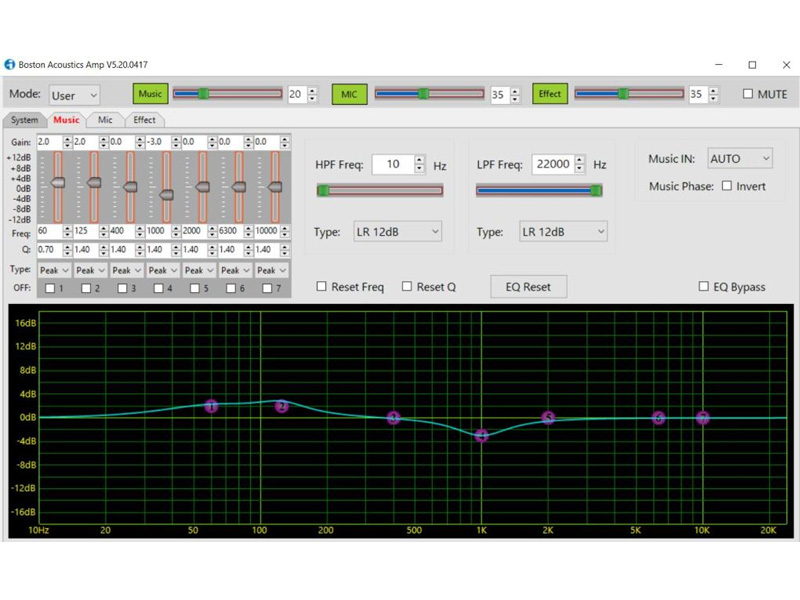This screenshot has width=800, height=600.
Task: Enable the Reset Q checkbox
Action: (x=407, y=286)
